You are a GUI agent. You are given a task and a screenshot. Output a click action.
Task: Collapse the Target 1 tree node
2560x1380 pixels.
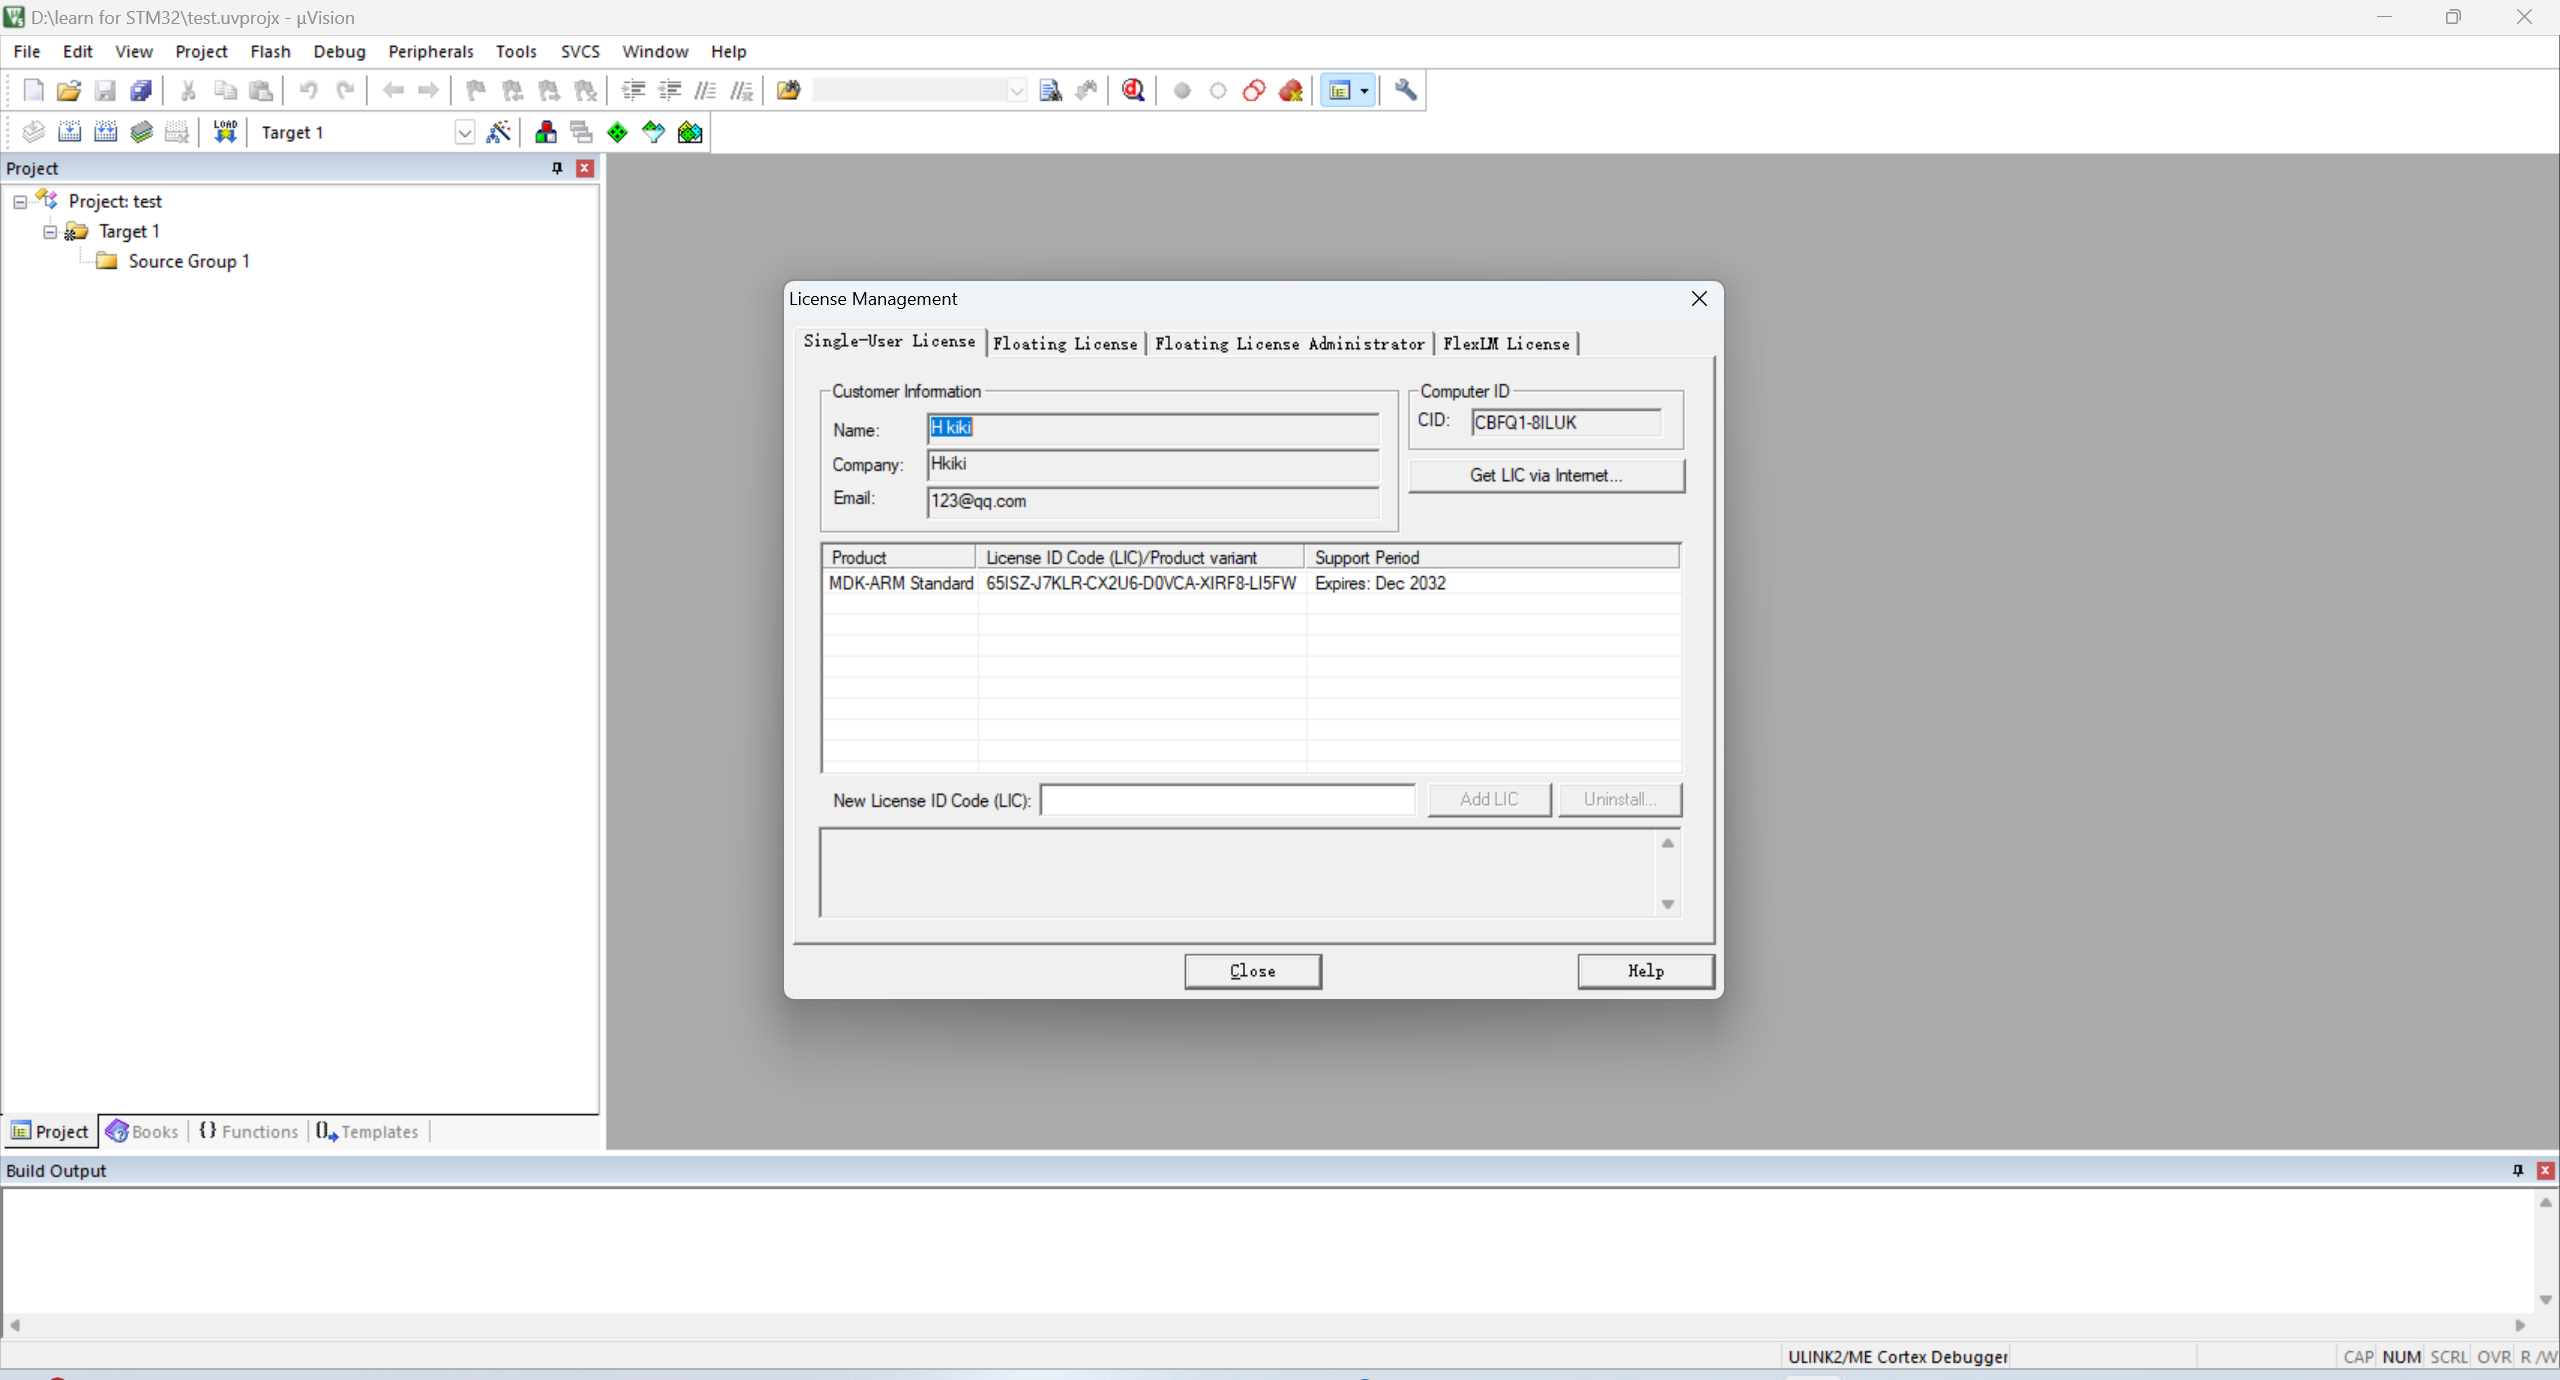coord(50,232)
